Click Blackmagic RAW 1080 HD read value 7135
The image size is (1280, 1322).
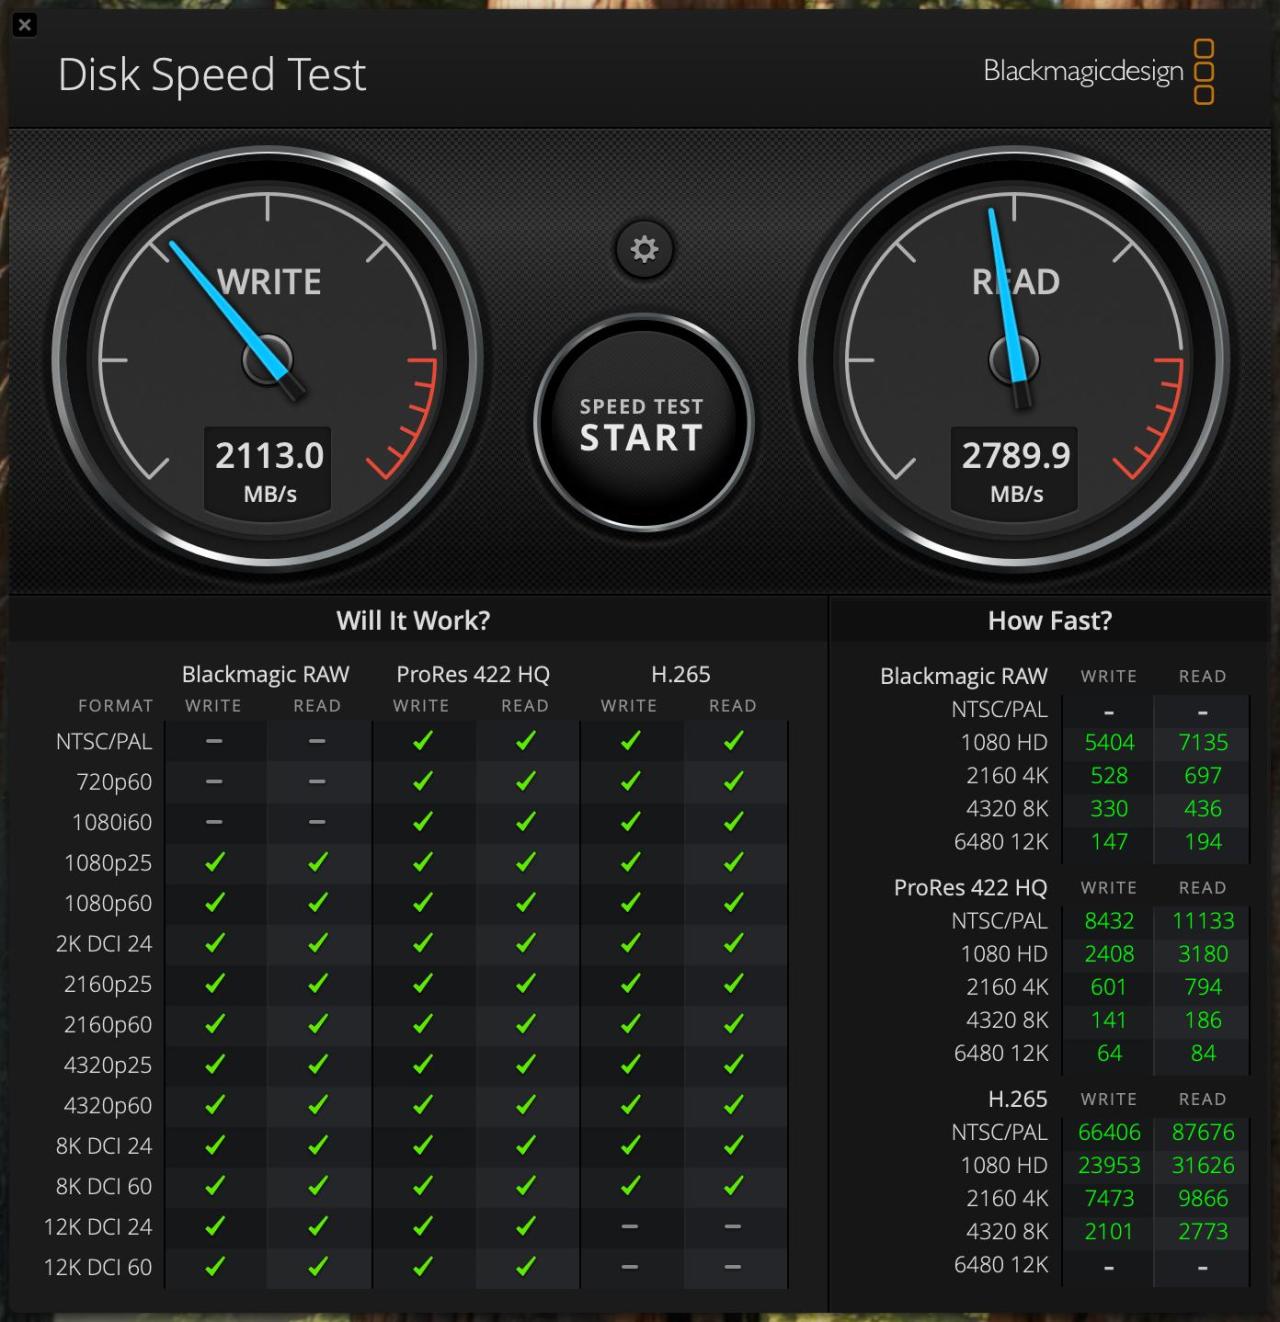[1203, 743]
